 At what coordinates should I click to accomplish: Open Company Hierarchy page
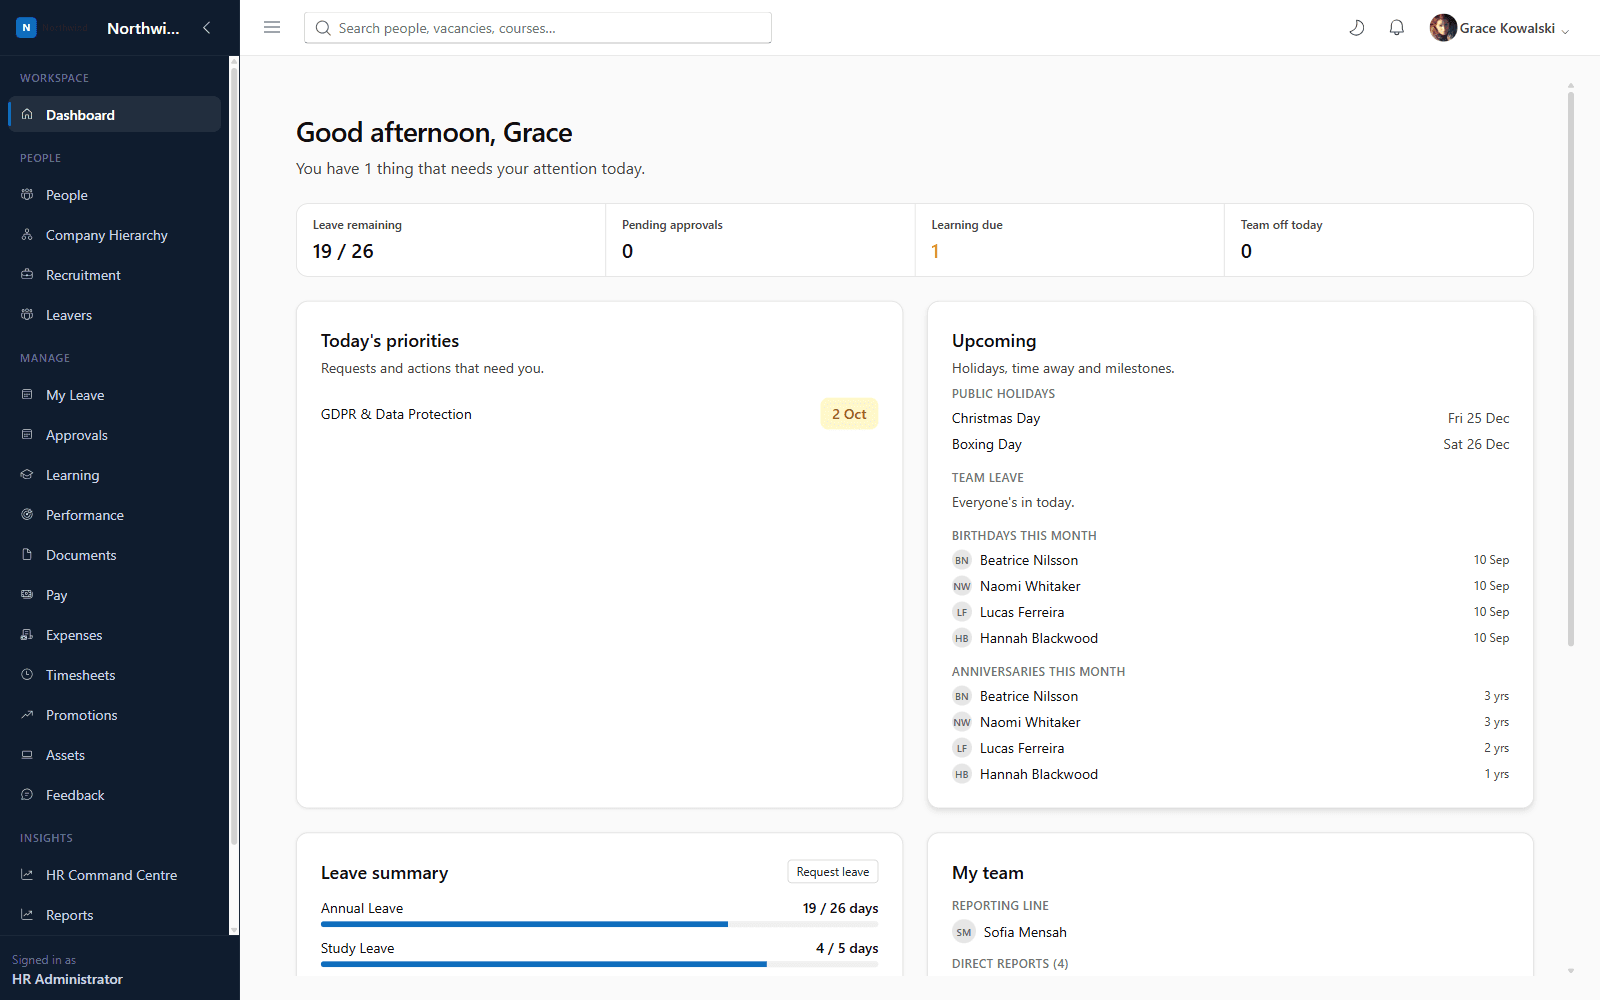point(114,235)
